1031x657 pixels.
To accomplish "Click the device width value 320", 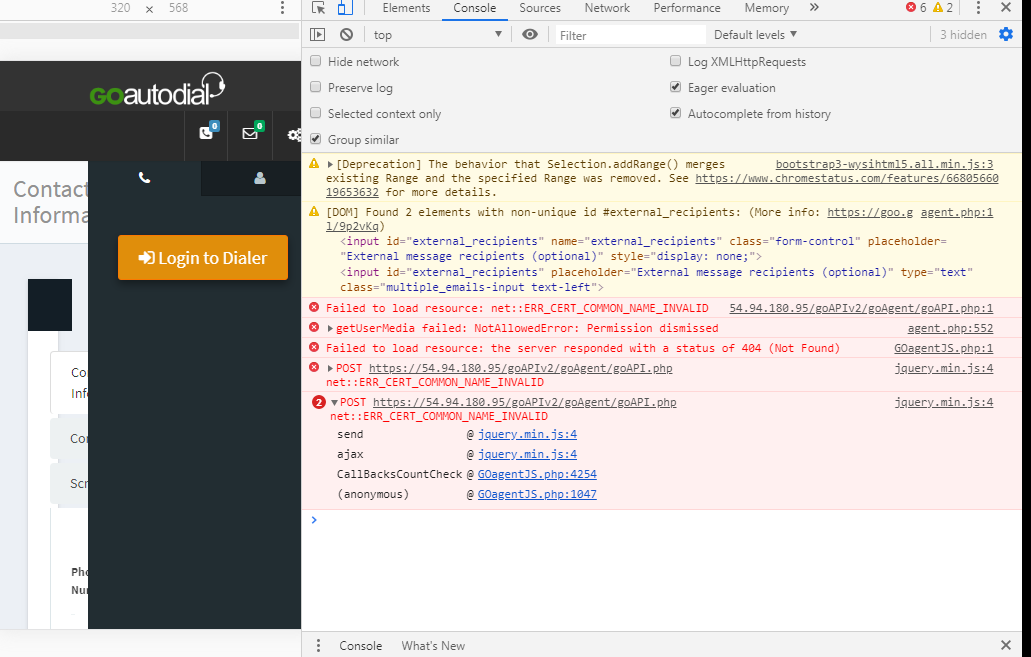I will [x=120, y=8].
